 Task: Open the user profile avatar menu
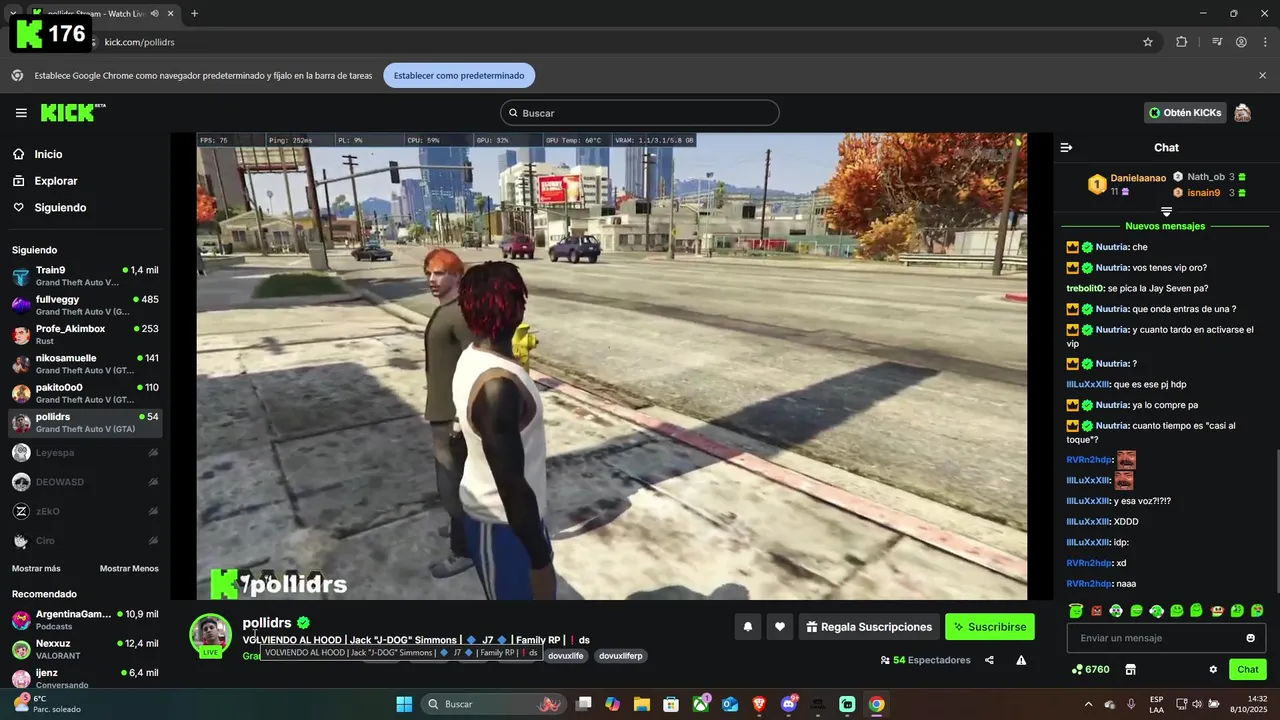pos(1242,113)
